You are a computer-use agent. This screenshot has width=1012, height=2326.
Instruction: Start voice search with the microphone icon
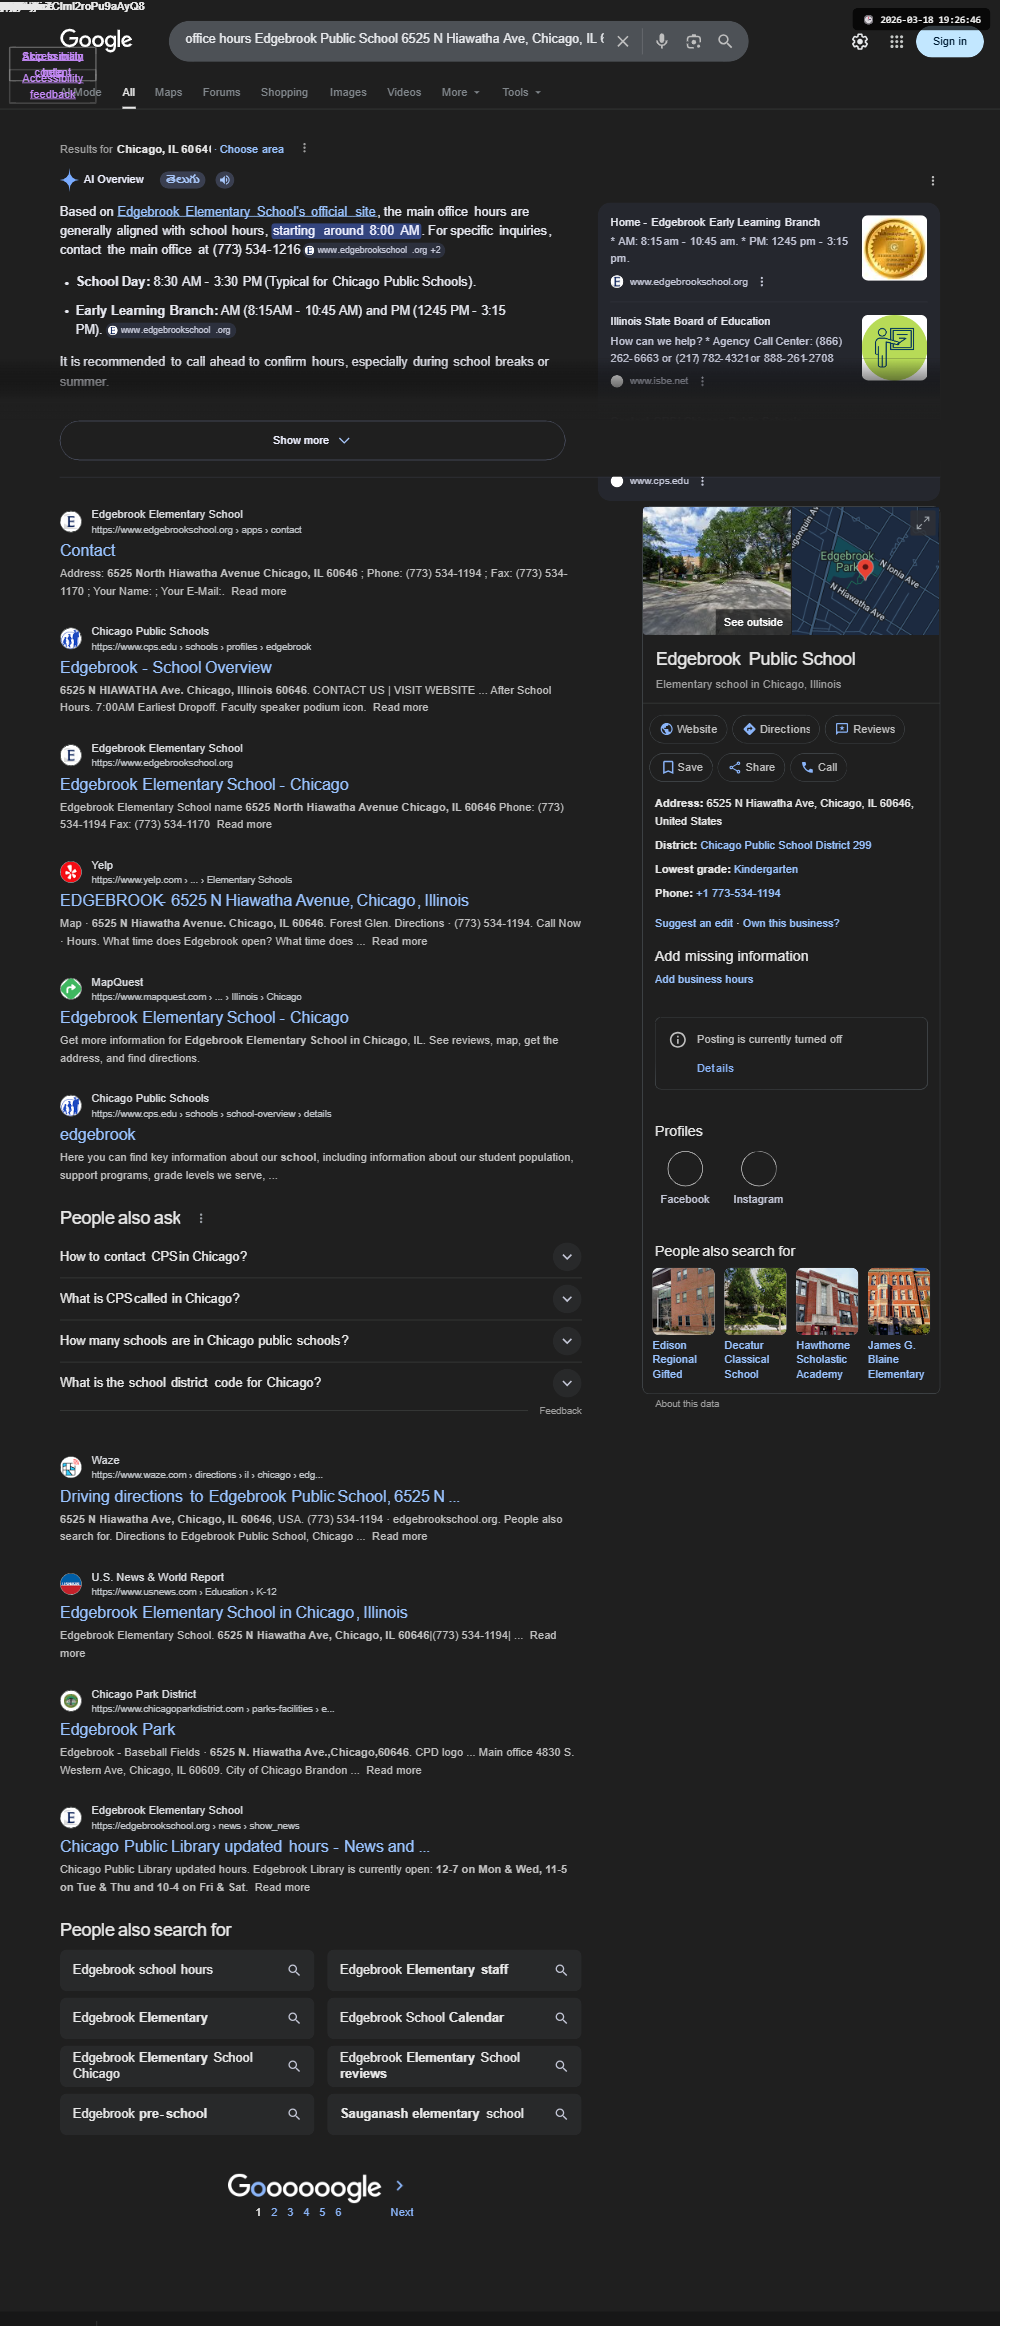point(662,41)
